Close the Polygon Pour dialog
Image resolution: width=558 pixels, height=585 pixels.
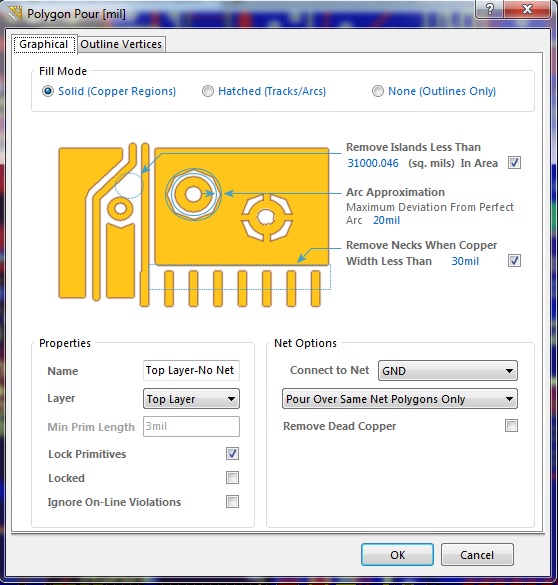[x=527, y=9]
